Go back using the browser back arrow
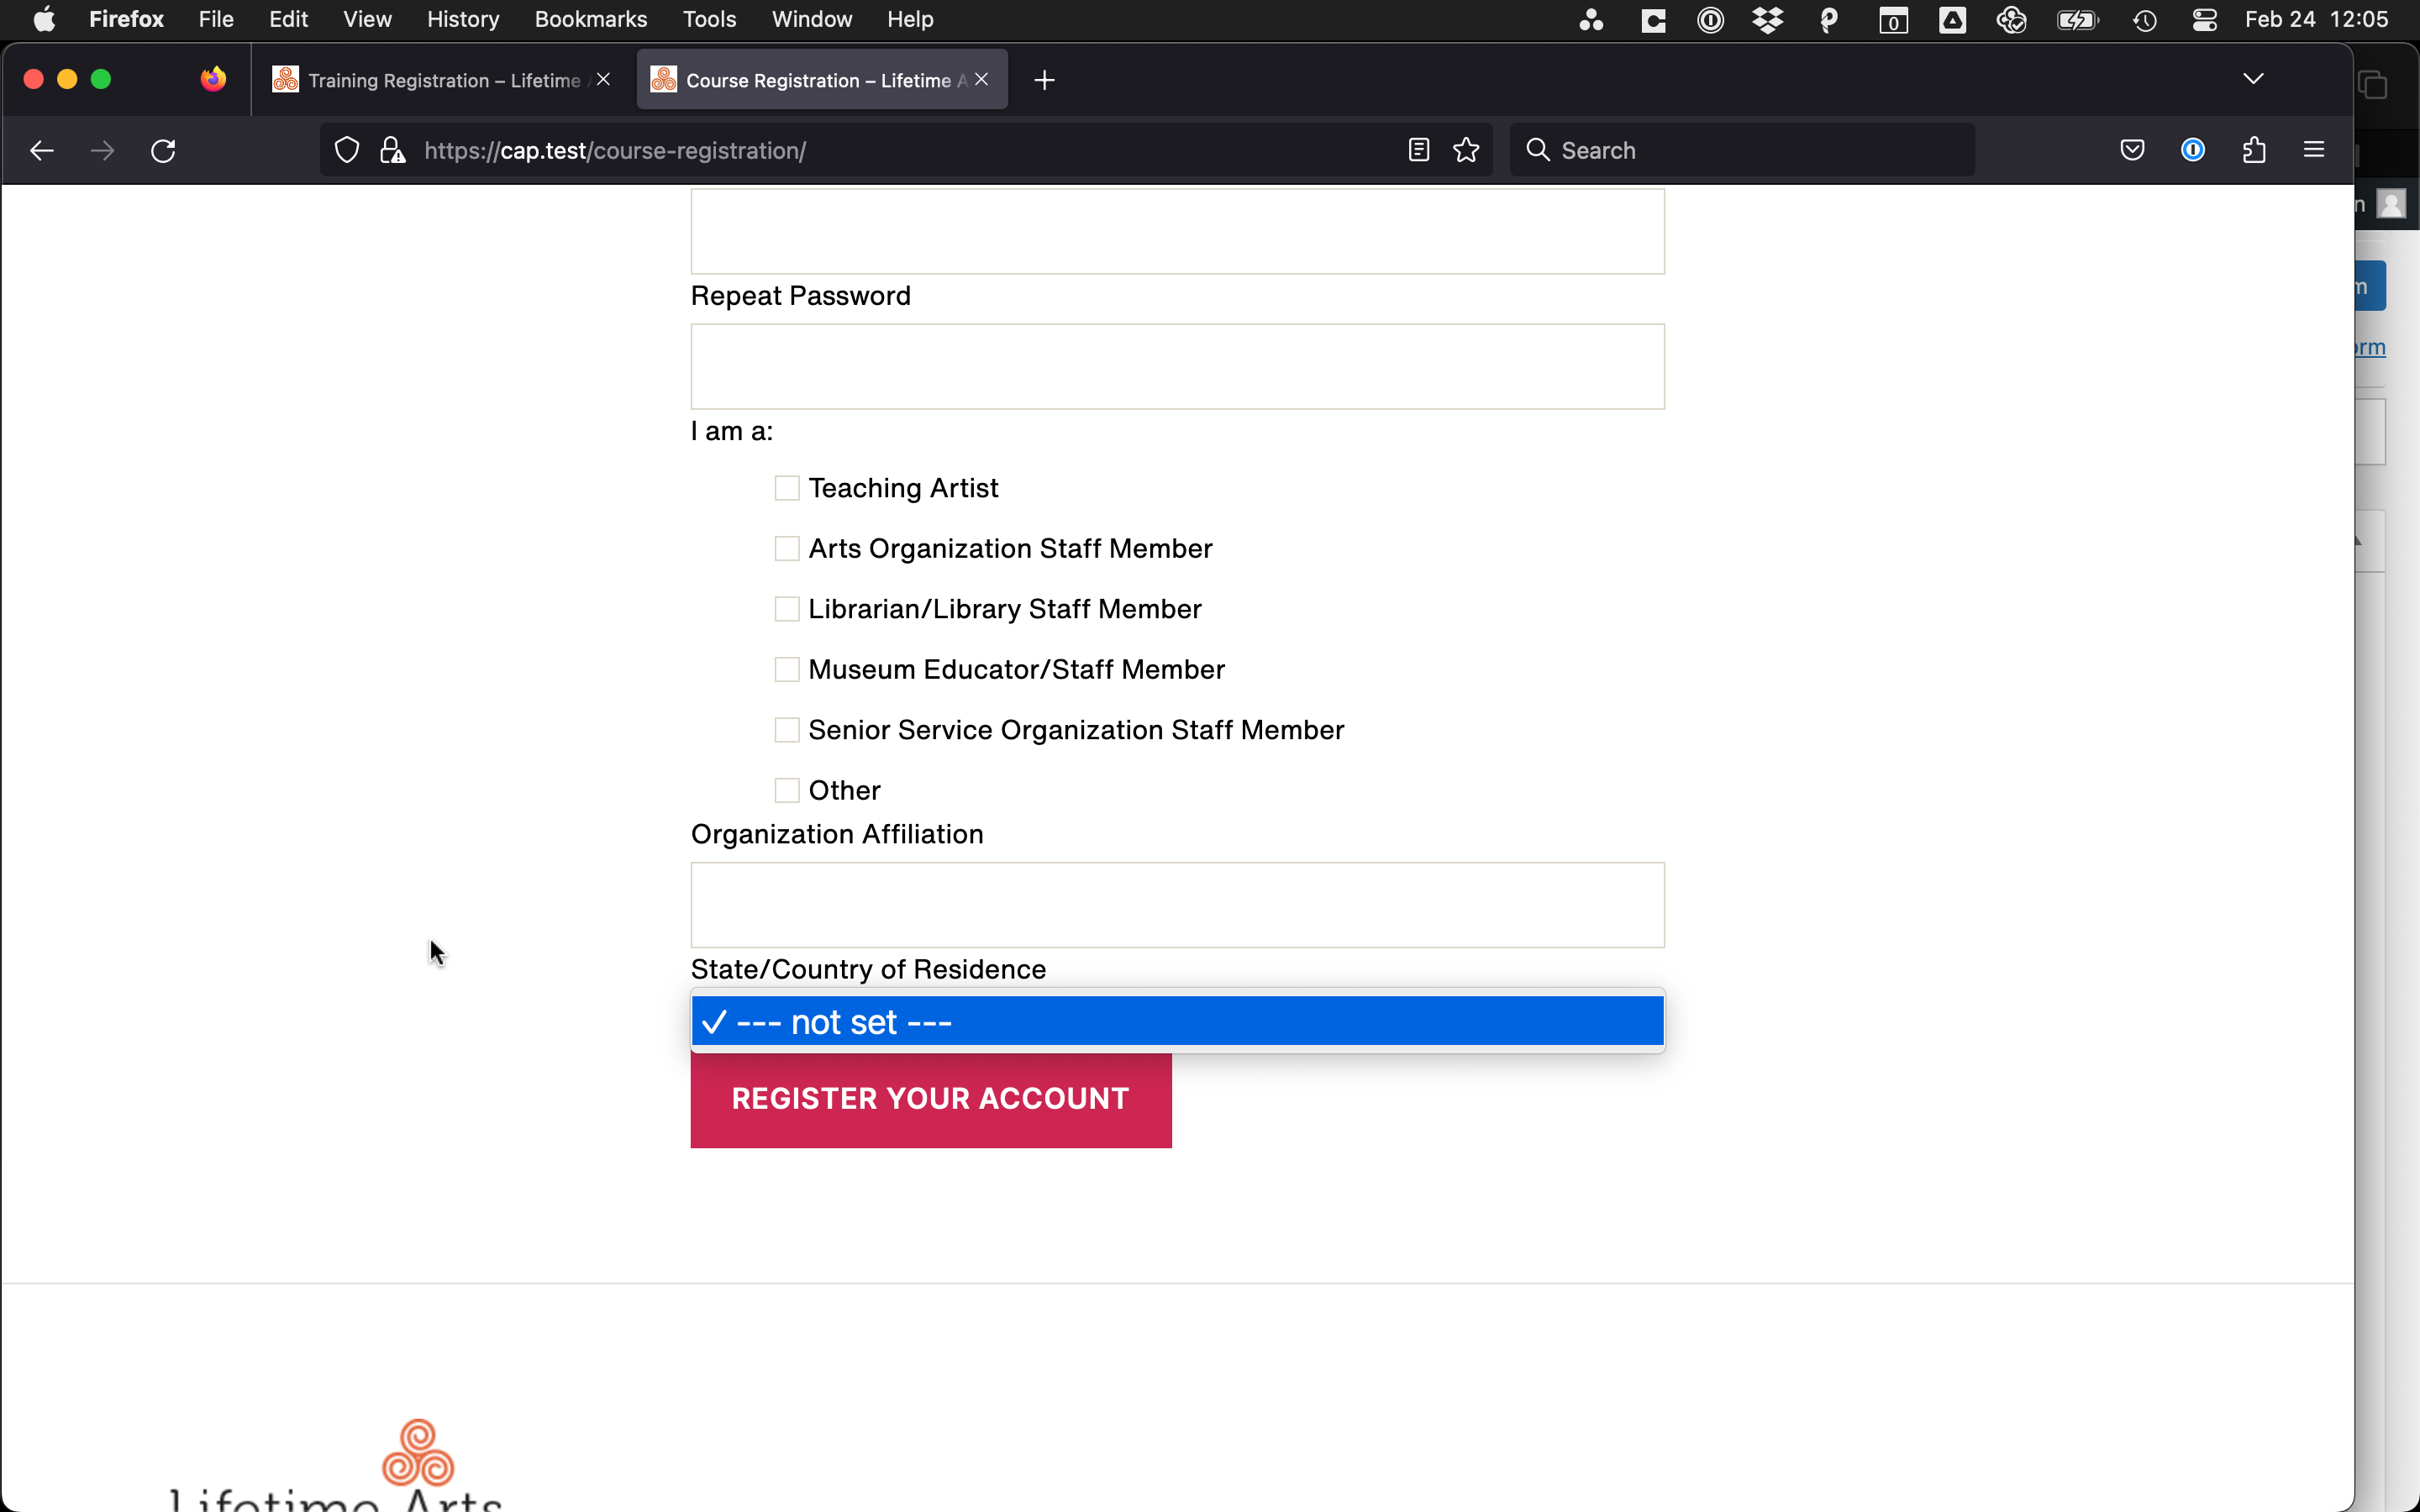 41,151
